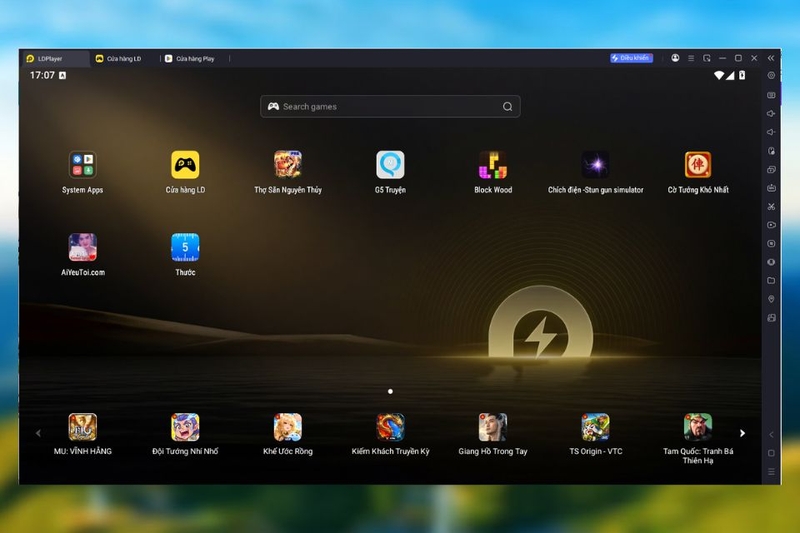Image resolution: width=800 pixels, height=533 pixels.
Task: Open Kiếm Khách Truyền Kỳ game
Action: [x=390, y=427]
